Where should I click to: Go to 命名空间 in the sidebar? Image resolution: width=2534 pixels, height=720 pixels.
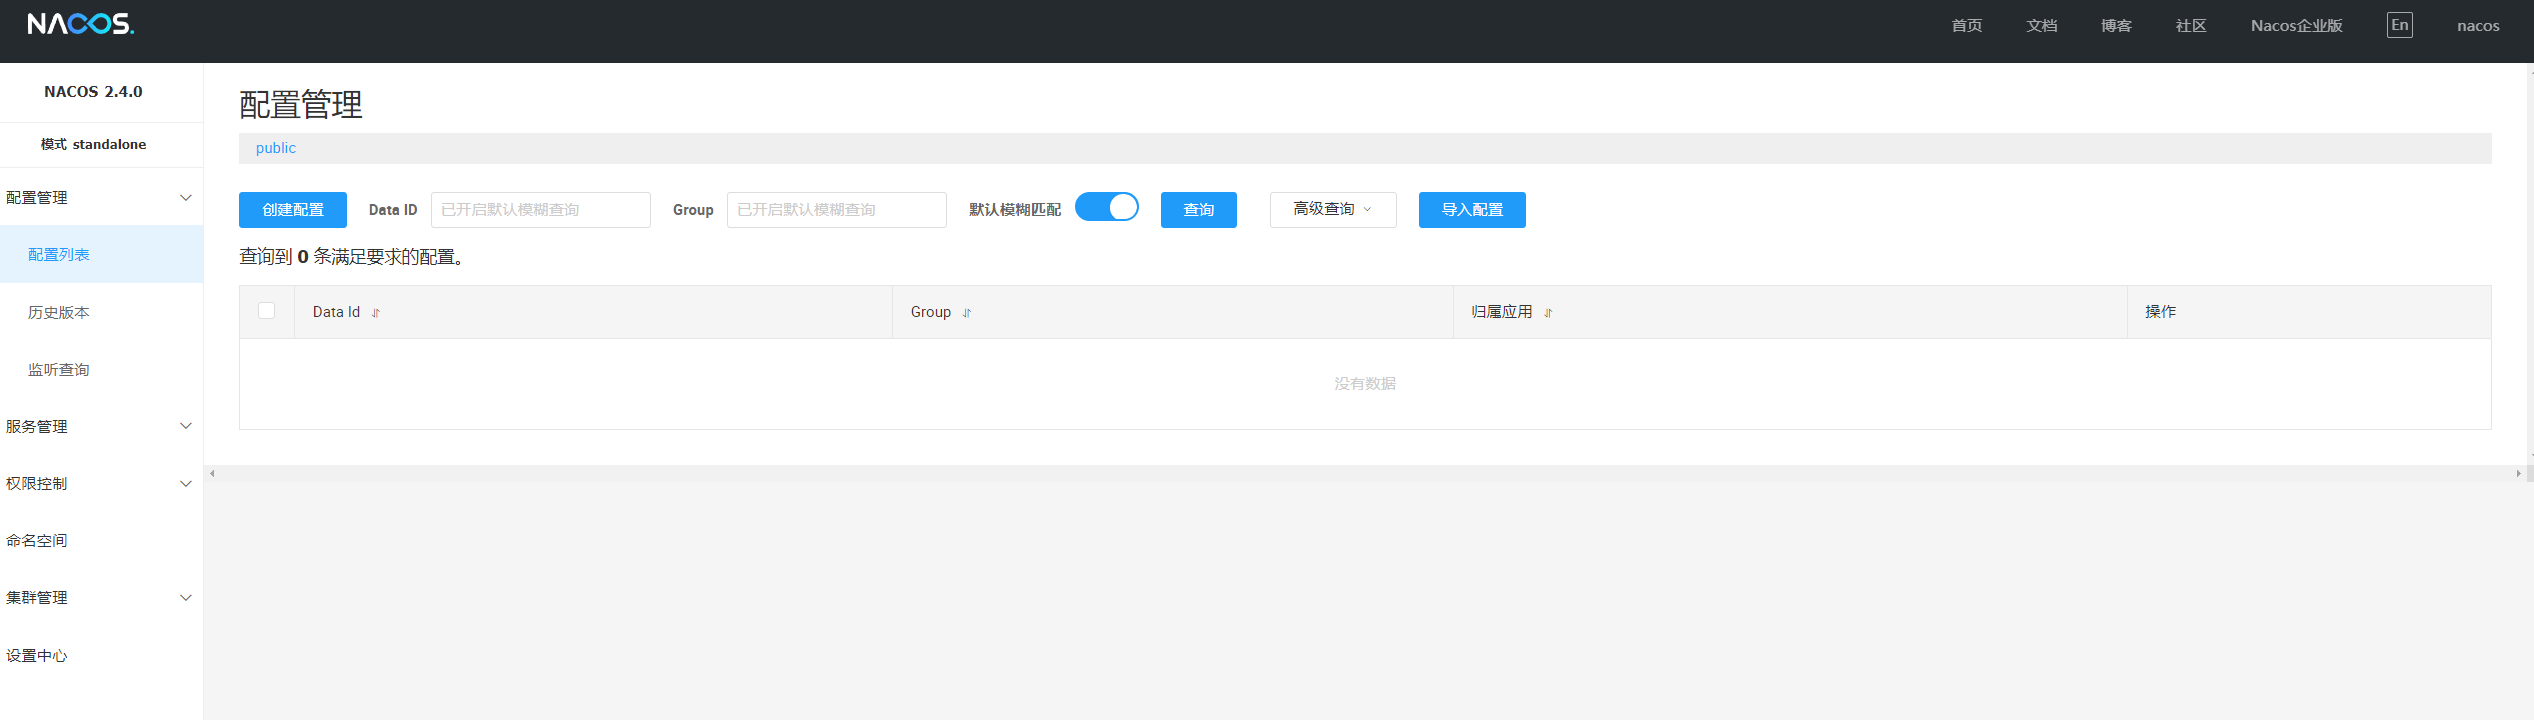(x=101, y=540)
